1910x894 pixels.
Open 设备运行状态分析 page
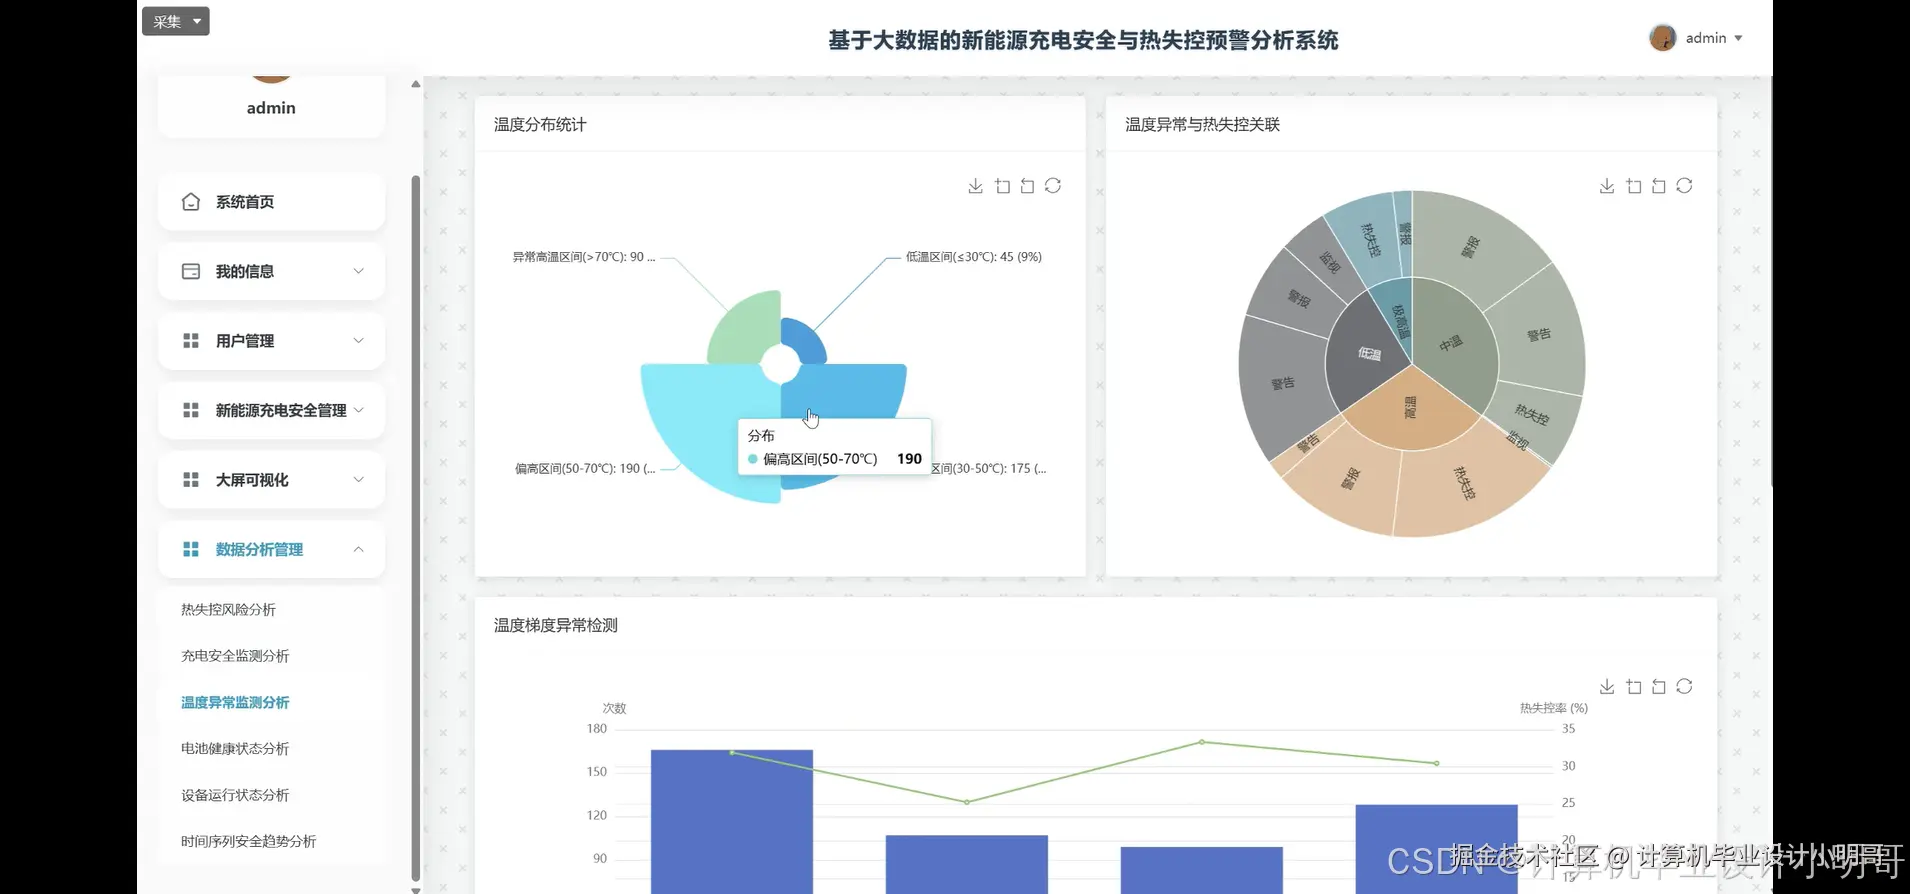click(235, 795)
